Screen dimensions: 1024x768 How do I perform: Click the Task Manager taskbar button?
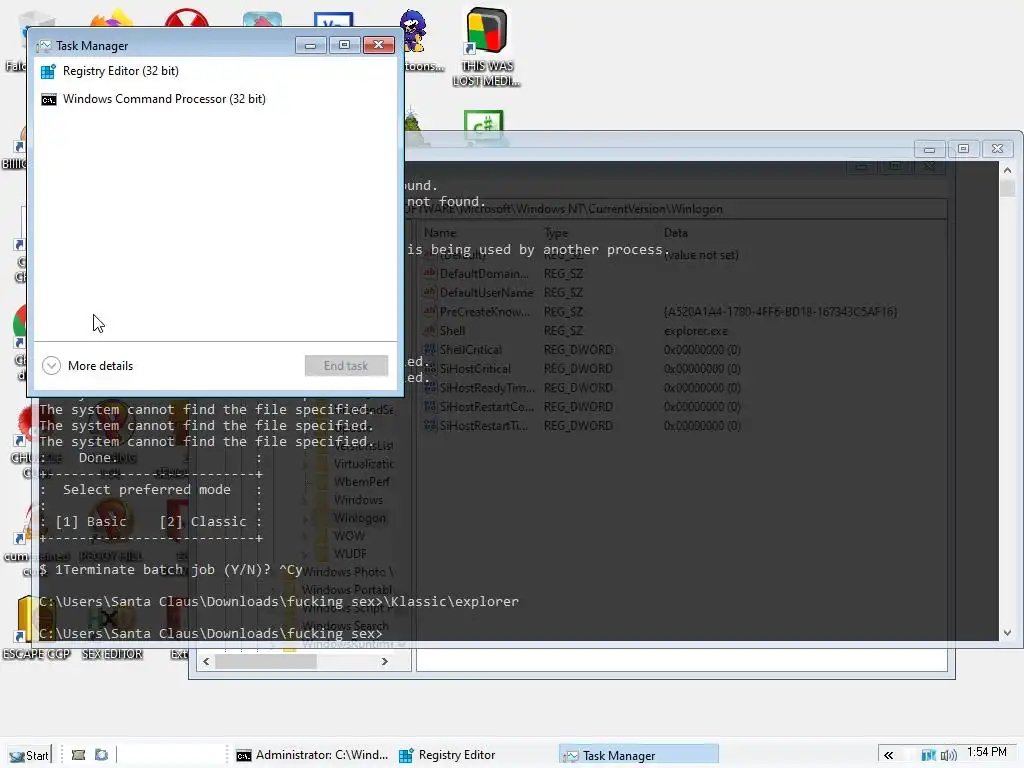pyautogui.click(x=639, y=755)
